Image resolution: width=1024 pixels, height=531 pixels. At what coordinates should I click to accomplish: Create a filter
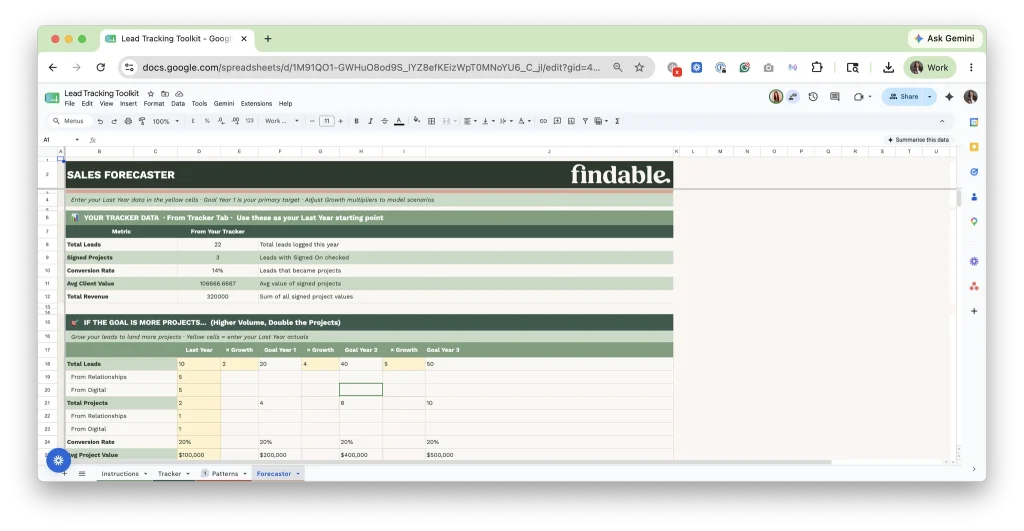(585, 121)
